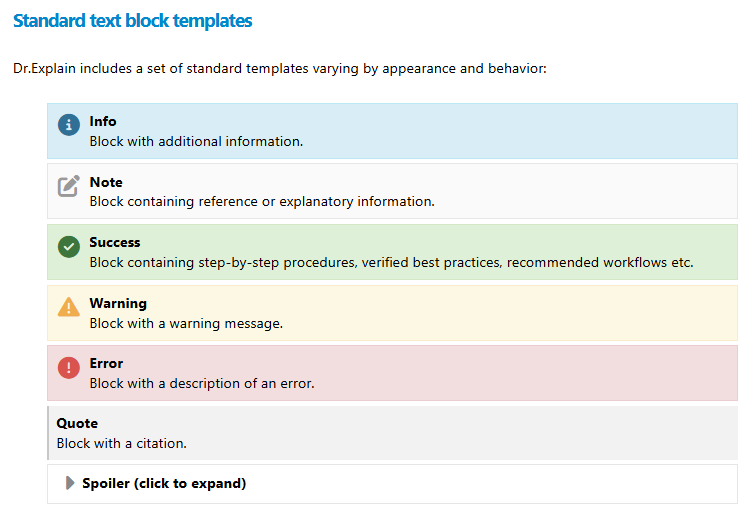Click the Note pencil-edit icon
This screenshot has width=754, height=522.
[x=68, y=186]
